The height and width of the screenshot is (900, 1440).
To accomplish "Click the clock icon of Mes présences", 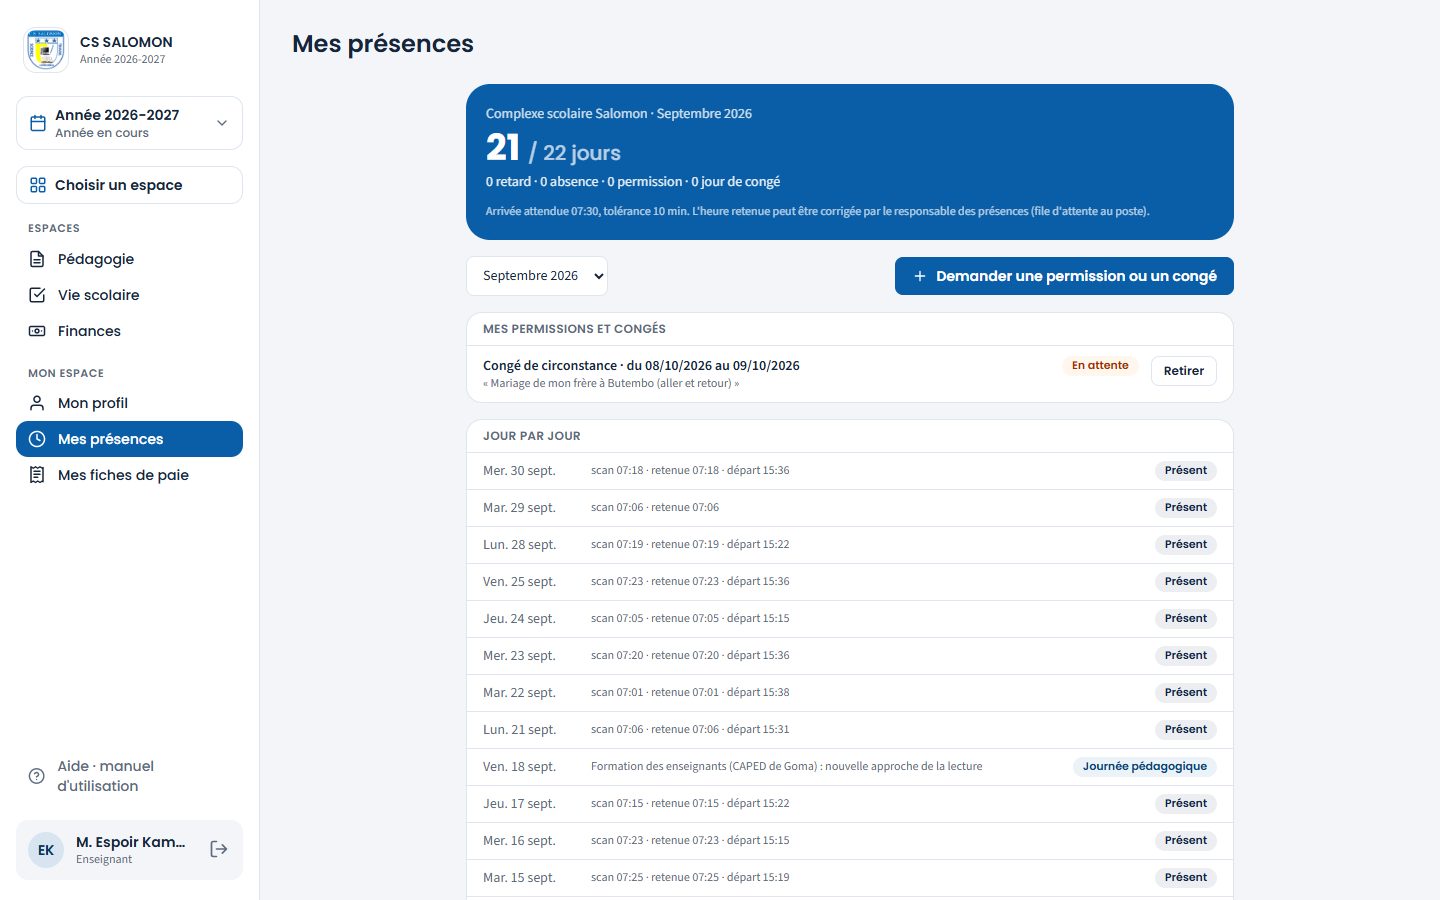I will (x=37, y=439).
